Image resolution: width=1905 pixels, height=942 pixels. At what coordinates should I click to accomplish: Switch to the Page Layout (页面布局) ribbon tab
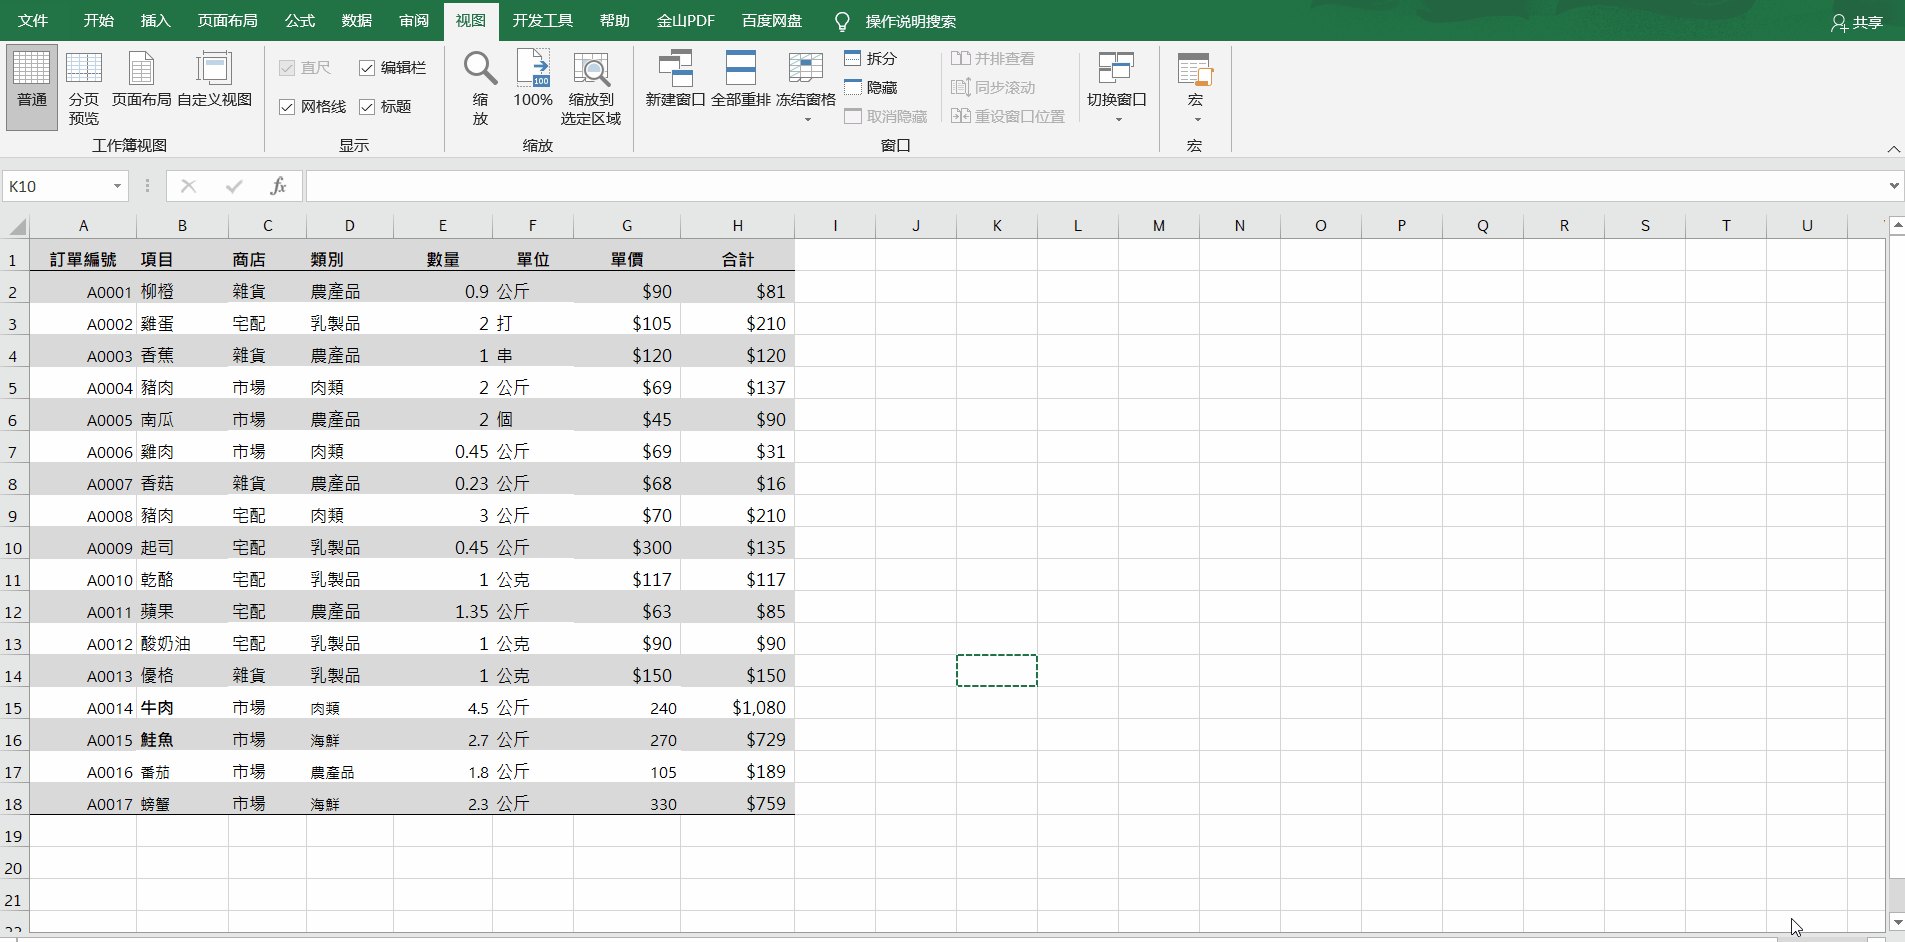click(x=227, y=21)
